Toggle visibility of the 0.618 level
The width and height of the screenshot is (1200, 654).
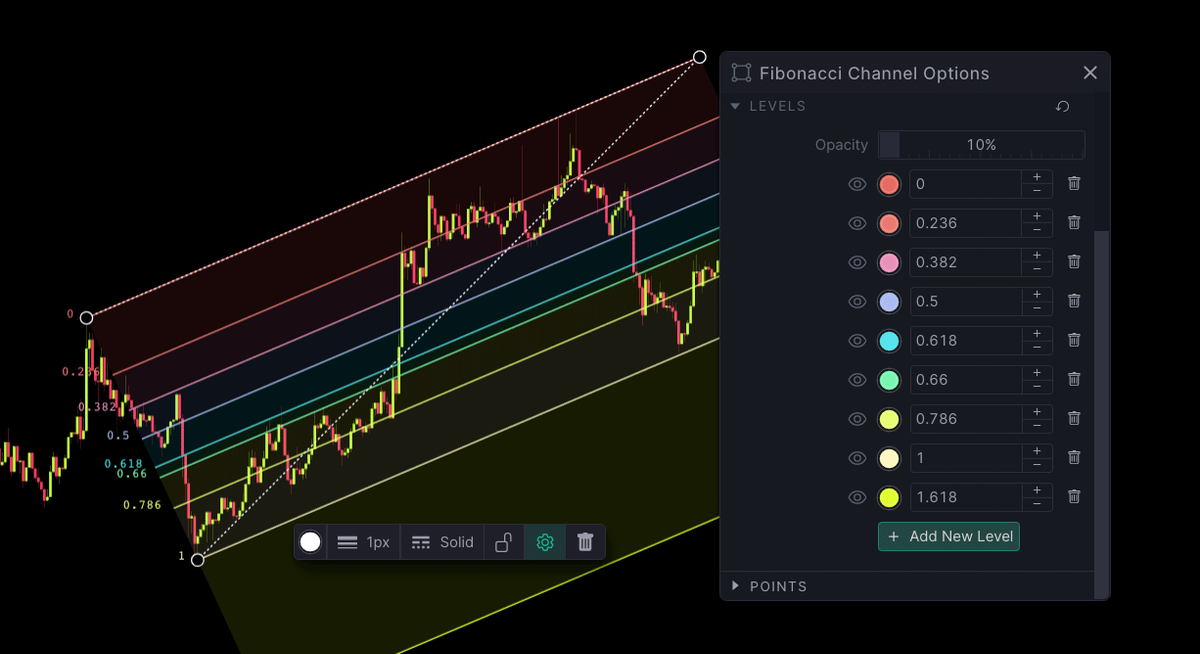tap(857, 340)
